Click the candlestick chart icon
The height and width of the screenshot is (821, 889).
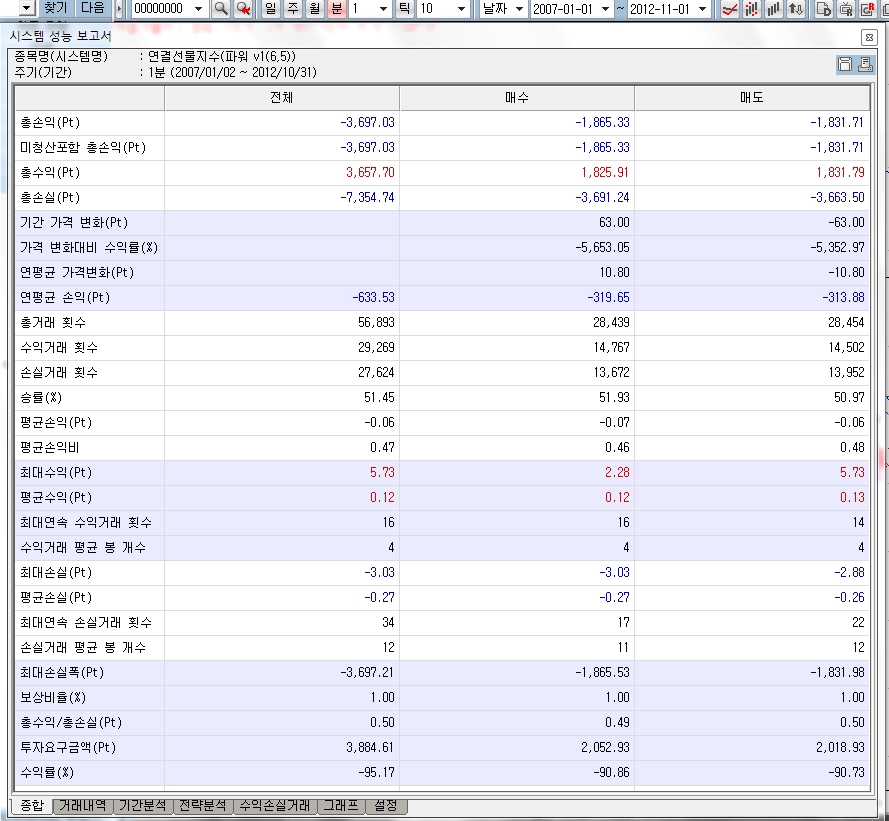click(x=752, y=9)
